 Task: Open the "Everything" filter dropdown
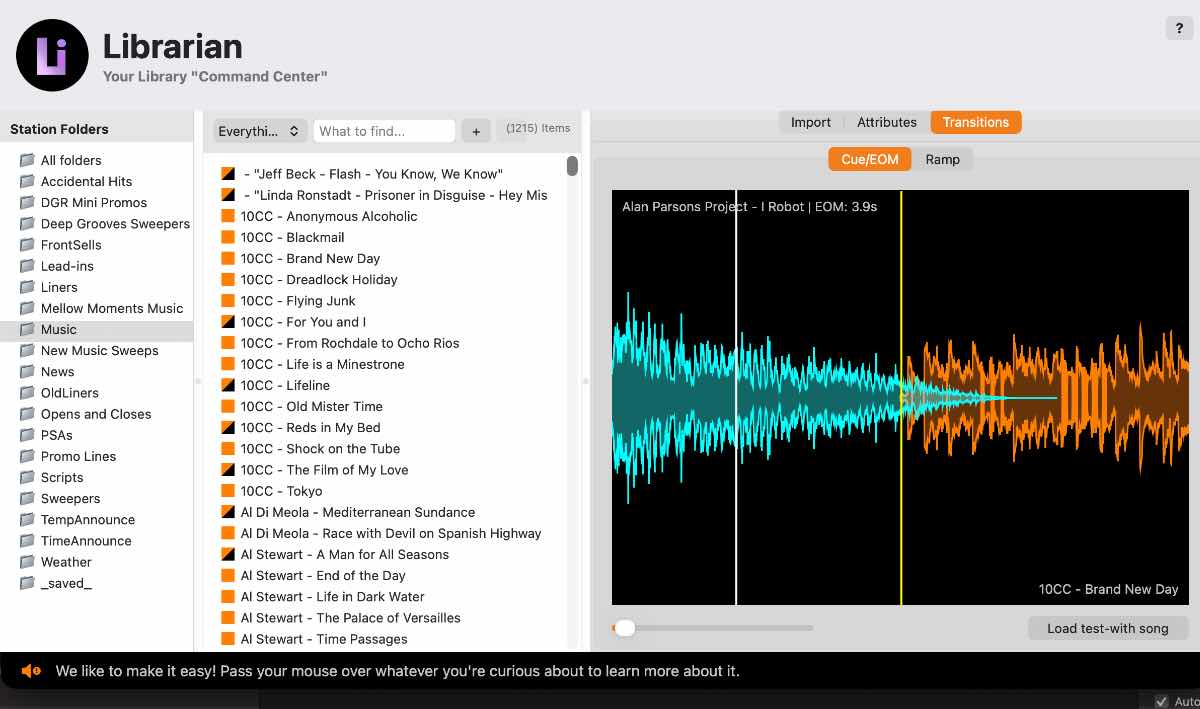[x=259, y=130]
